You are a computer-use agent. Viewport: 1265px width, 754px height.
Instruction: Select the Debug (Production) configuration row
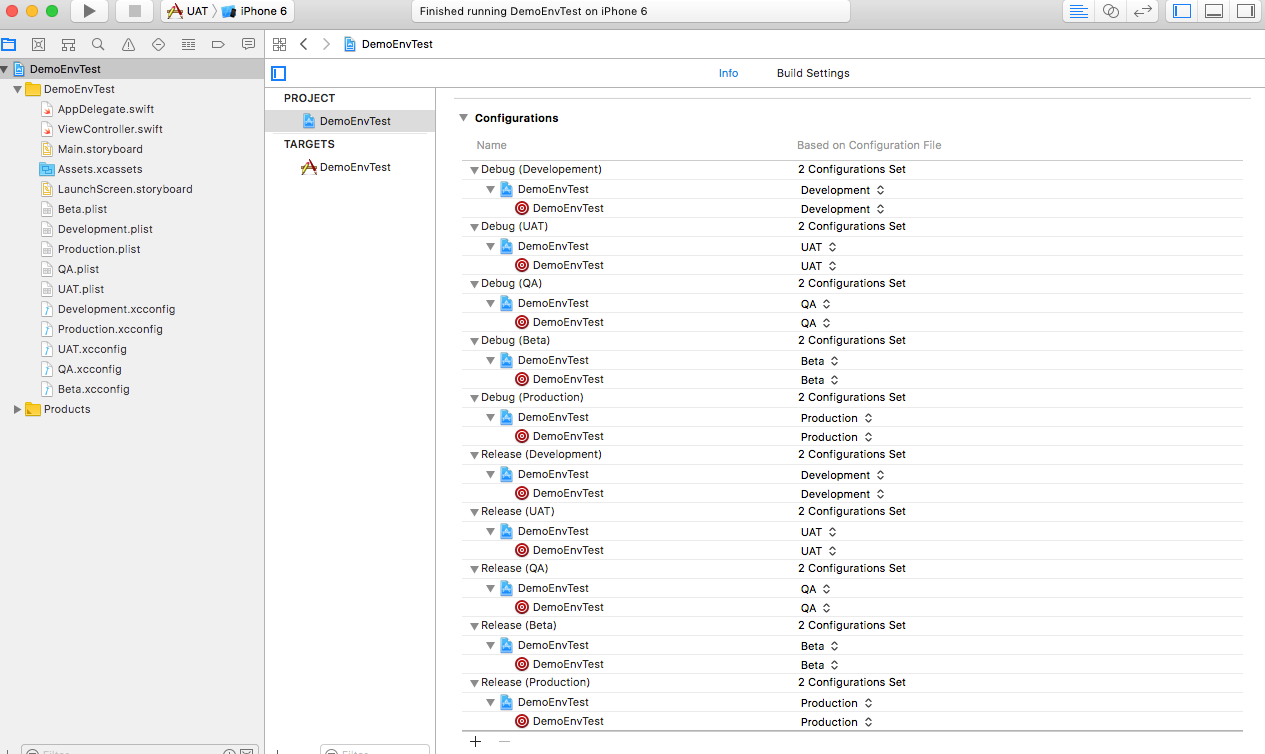click(x=852, y=398)
